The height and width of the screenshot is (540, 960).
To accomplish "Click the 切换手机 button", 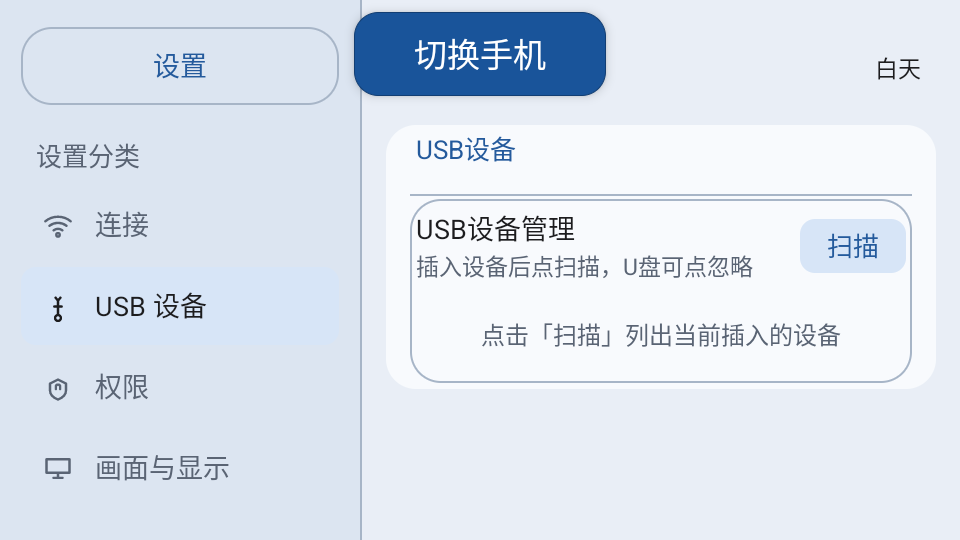I will click(x=480, y=54).
